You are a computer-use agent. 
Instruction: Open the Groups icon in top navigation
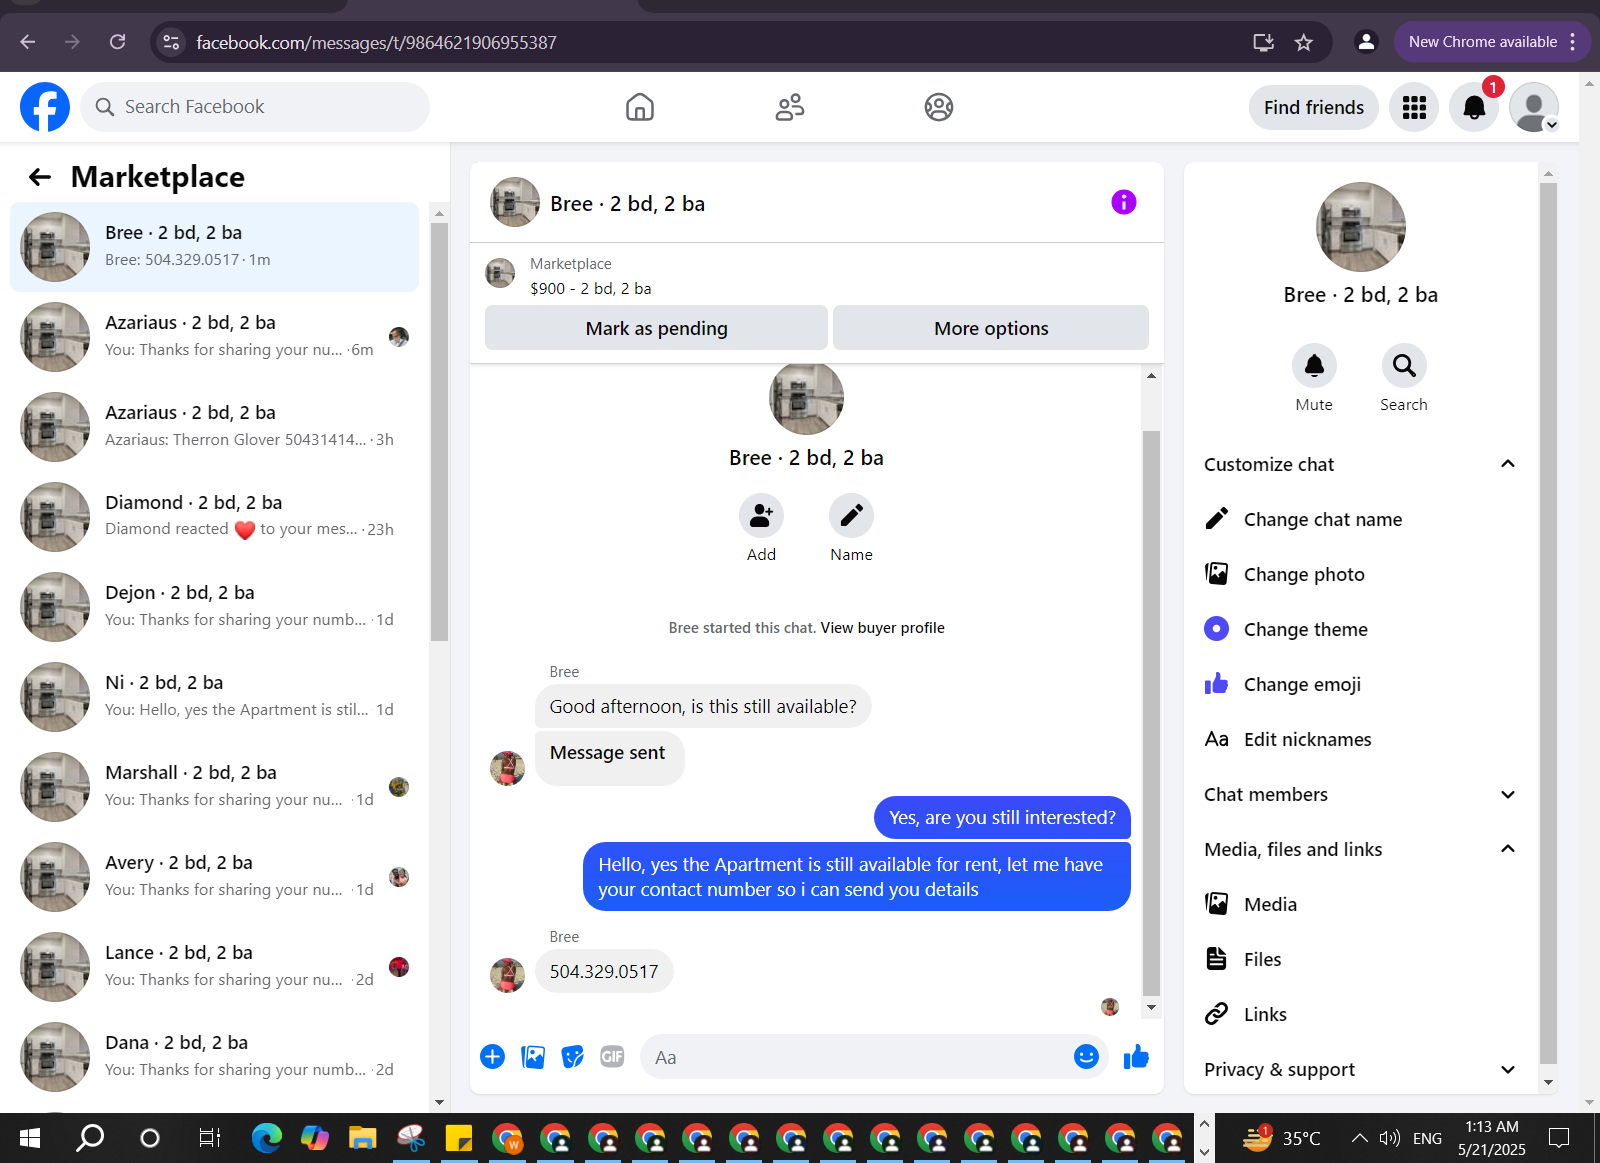tap(939, 107)
